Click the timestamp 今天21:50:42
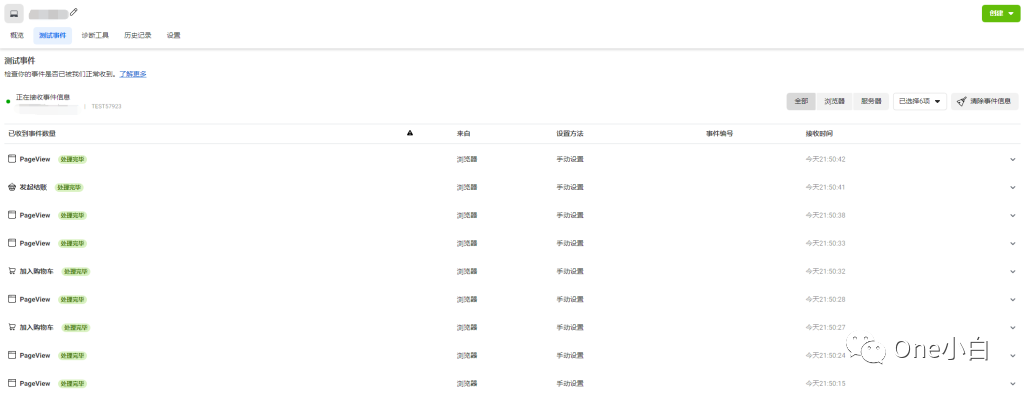Image resolution: width=1024 pixels, height=394 pixels. pos(825,159)
